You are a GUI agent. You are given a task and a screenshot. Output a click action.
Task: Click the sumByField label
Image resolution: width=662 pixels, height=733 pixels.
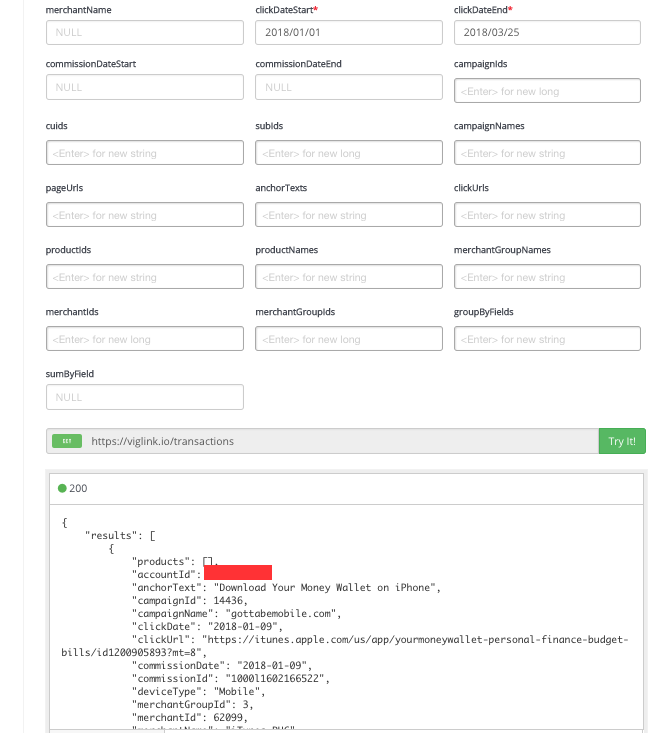coord(70,374)
